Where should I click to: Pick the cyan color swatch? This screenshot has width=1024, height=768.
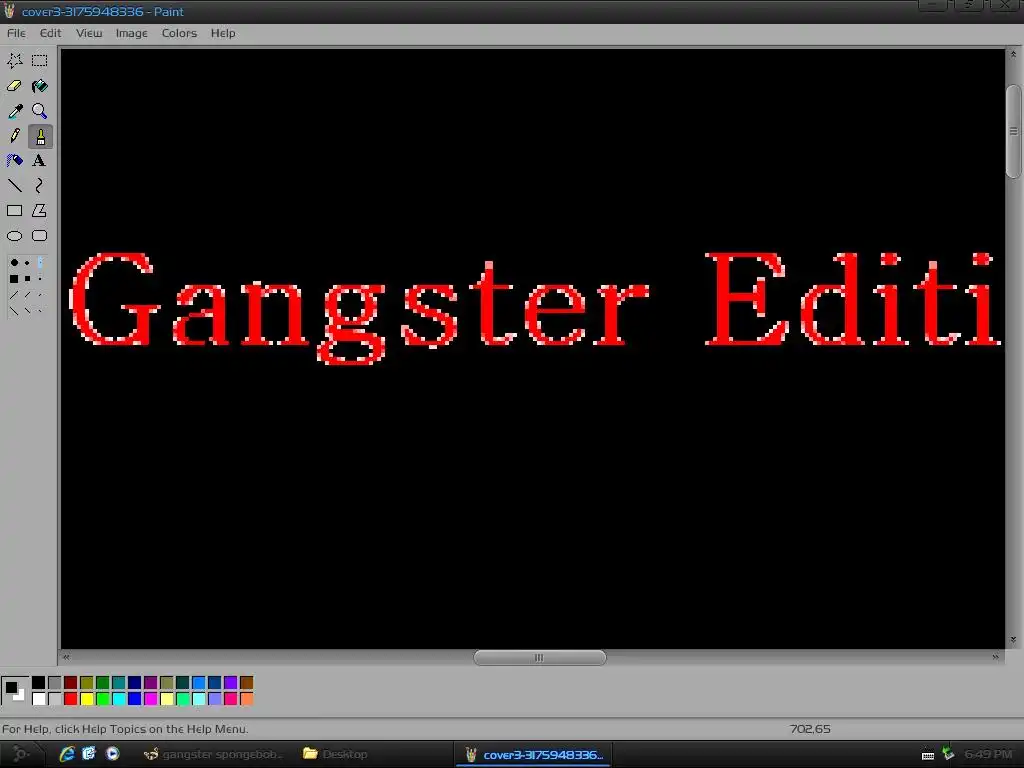(x=119, y=699)
